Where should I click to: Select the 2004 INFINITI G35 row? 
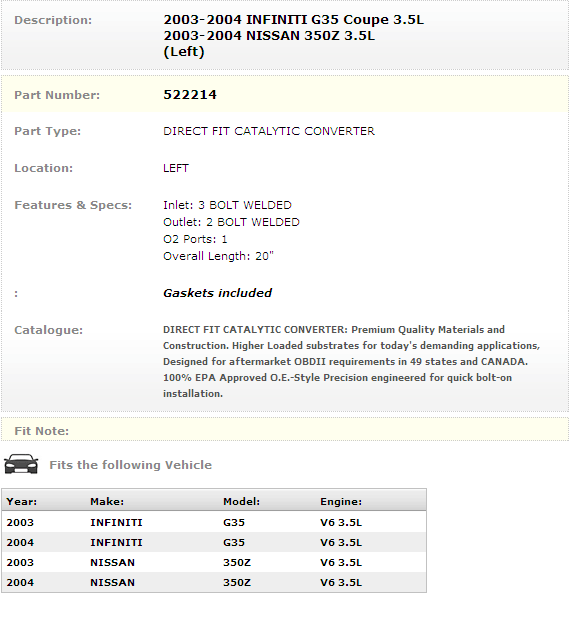pos(214,542)
